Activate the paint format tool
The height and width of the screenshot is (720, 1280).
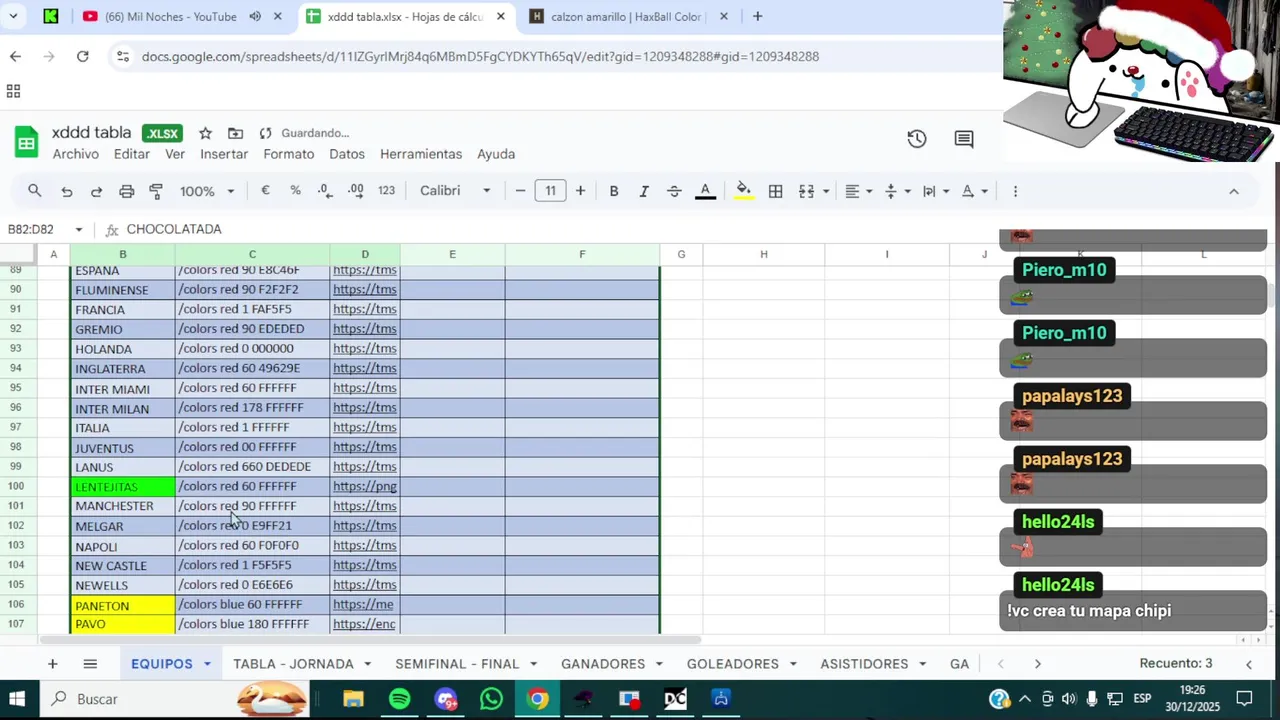(156, 191)
